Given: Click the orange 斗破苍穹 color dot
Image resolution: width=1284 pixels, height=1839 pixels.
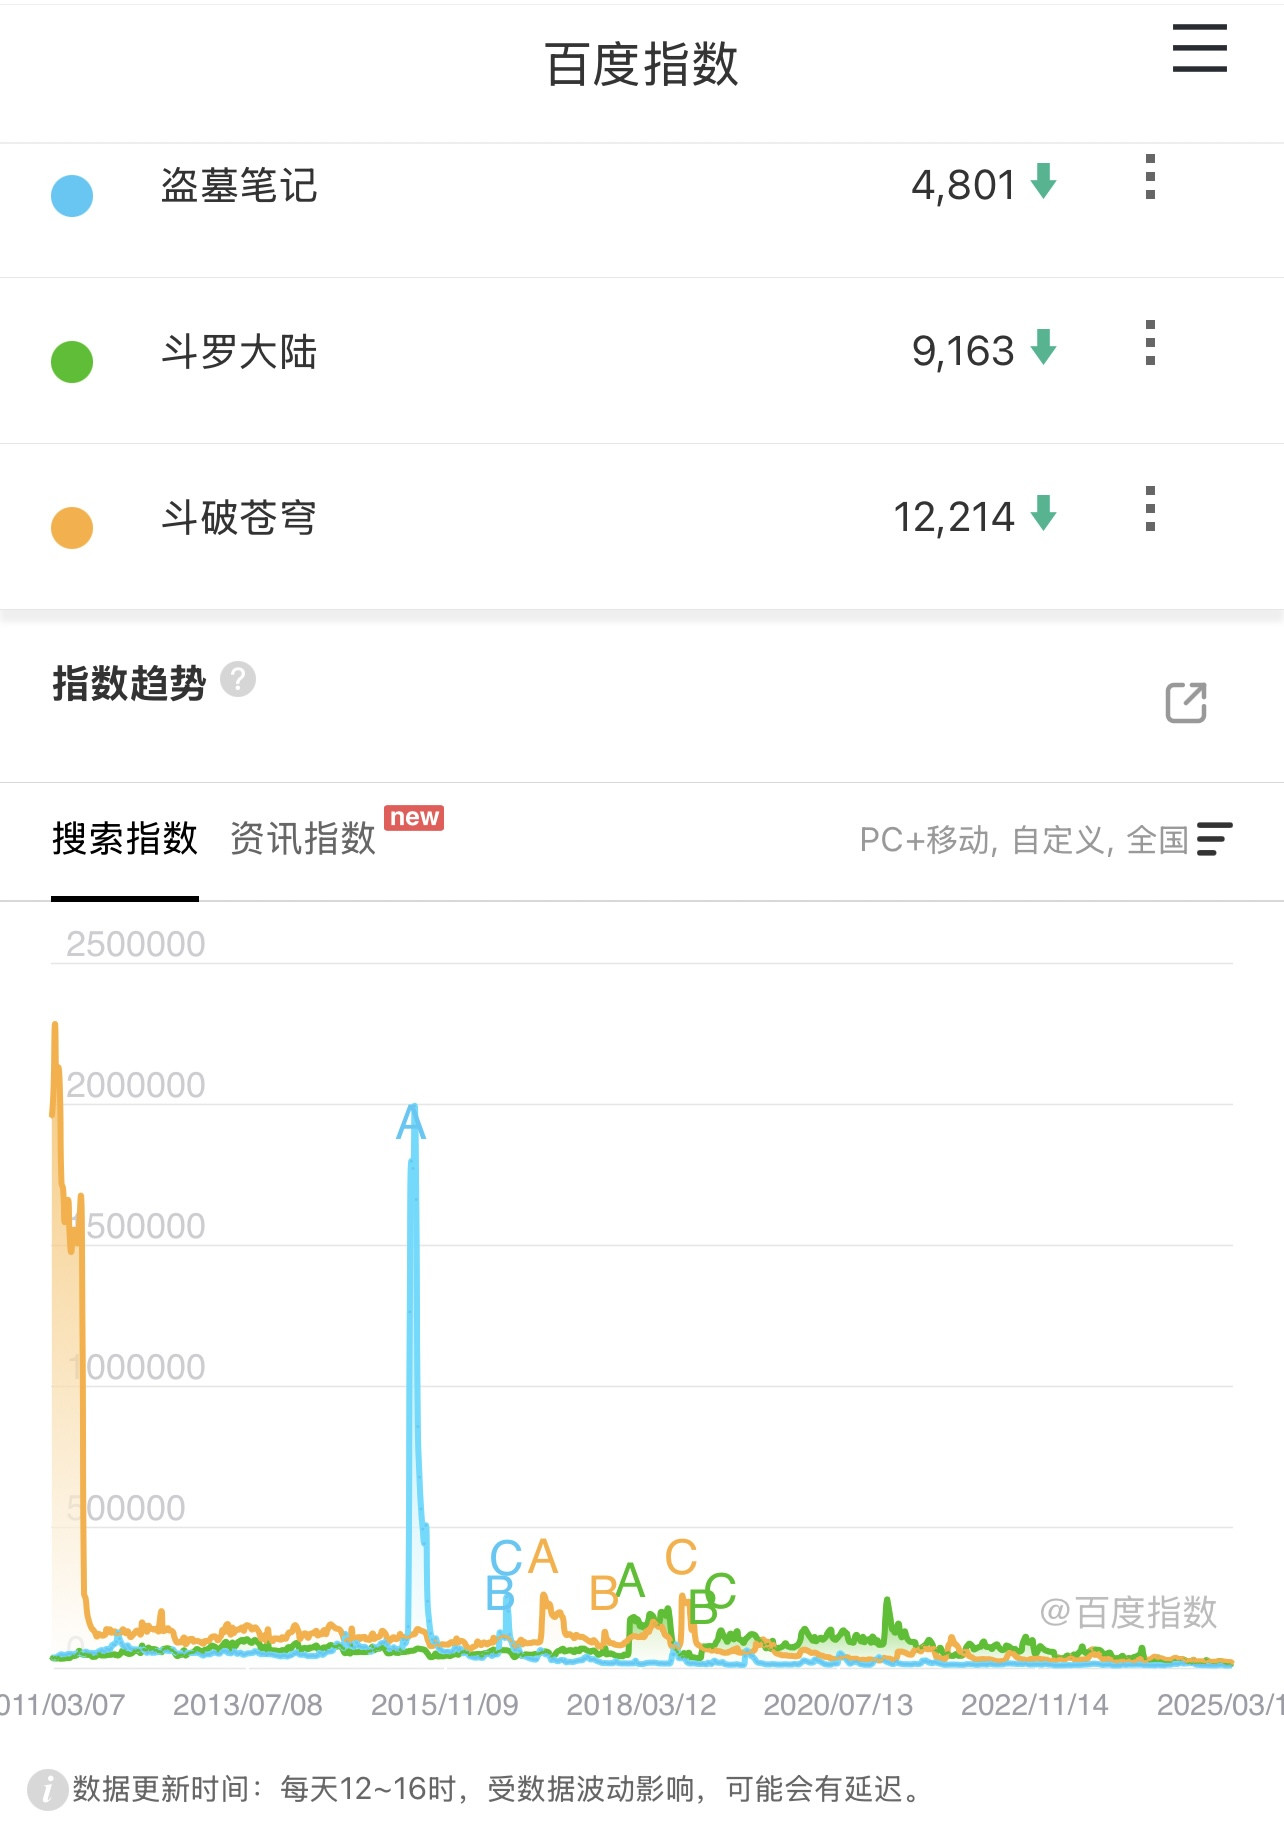Looking at the screenshot, I should (72, 528).
